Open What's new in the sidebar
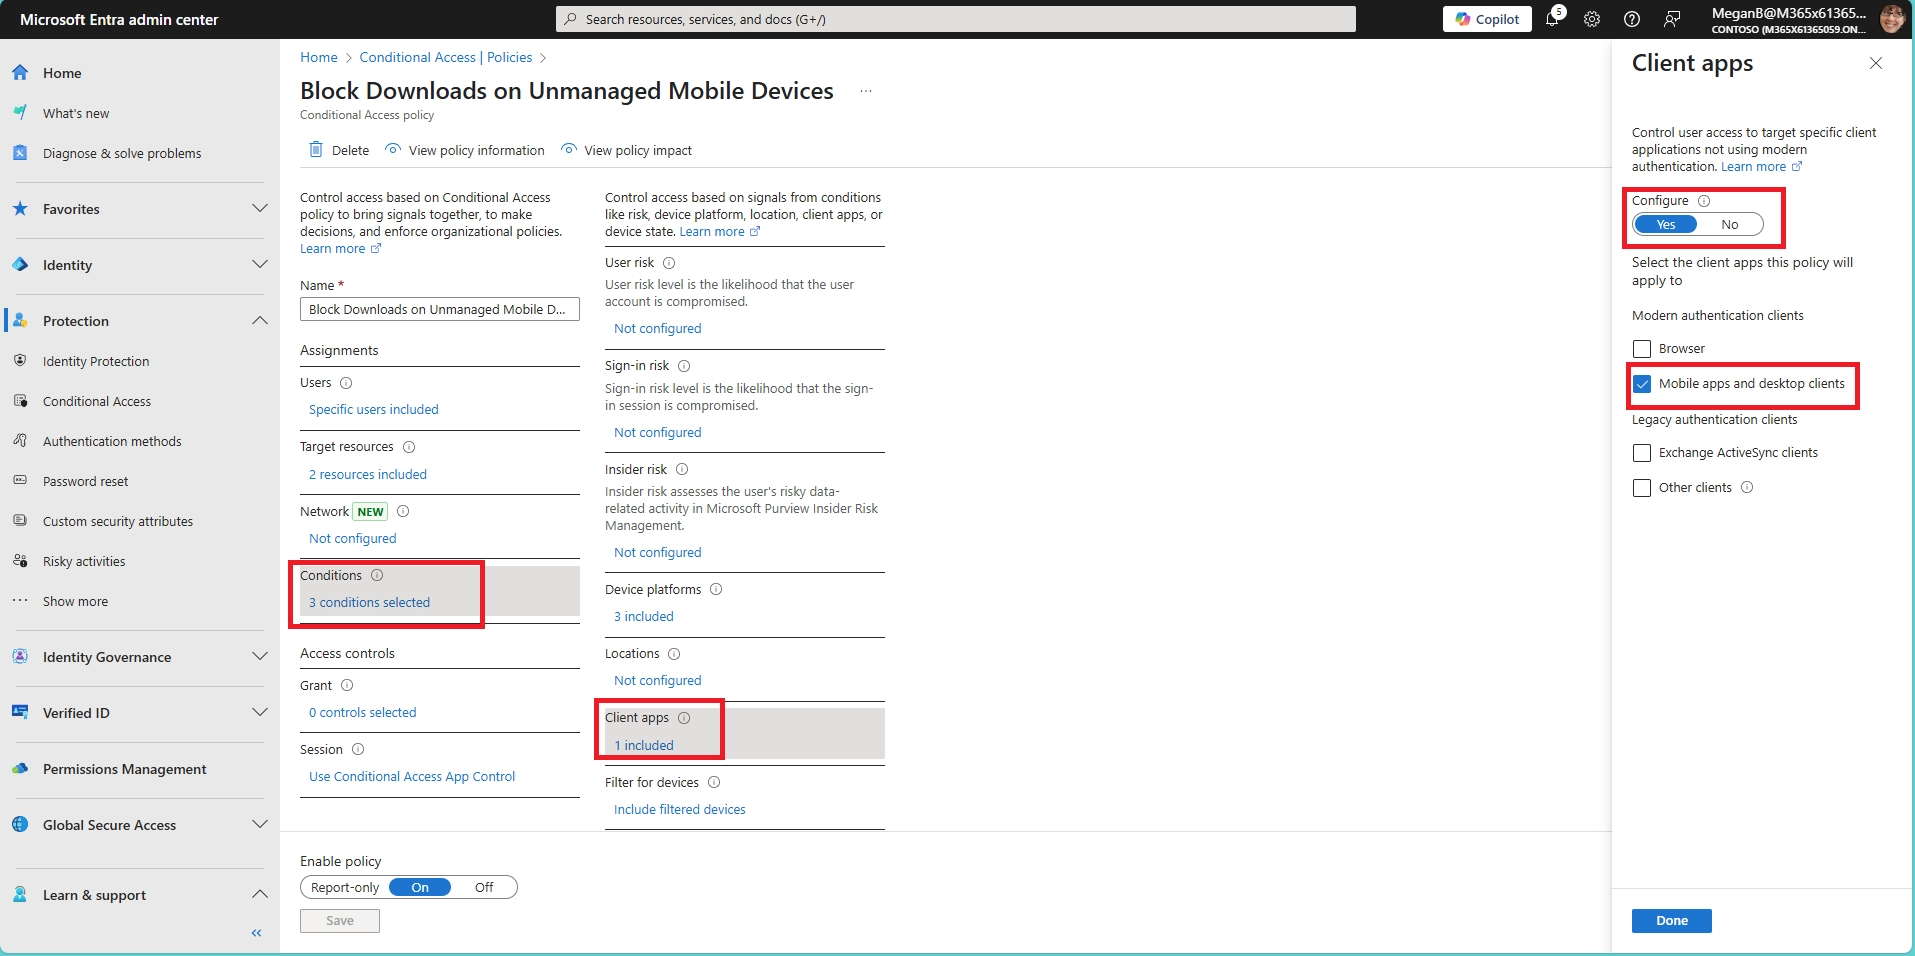1915x956 pixels. click(x=76, y=113)
